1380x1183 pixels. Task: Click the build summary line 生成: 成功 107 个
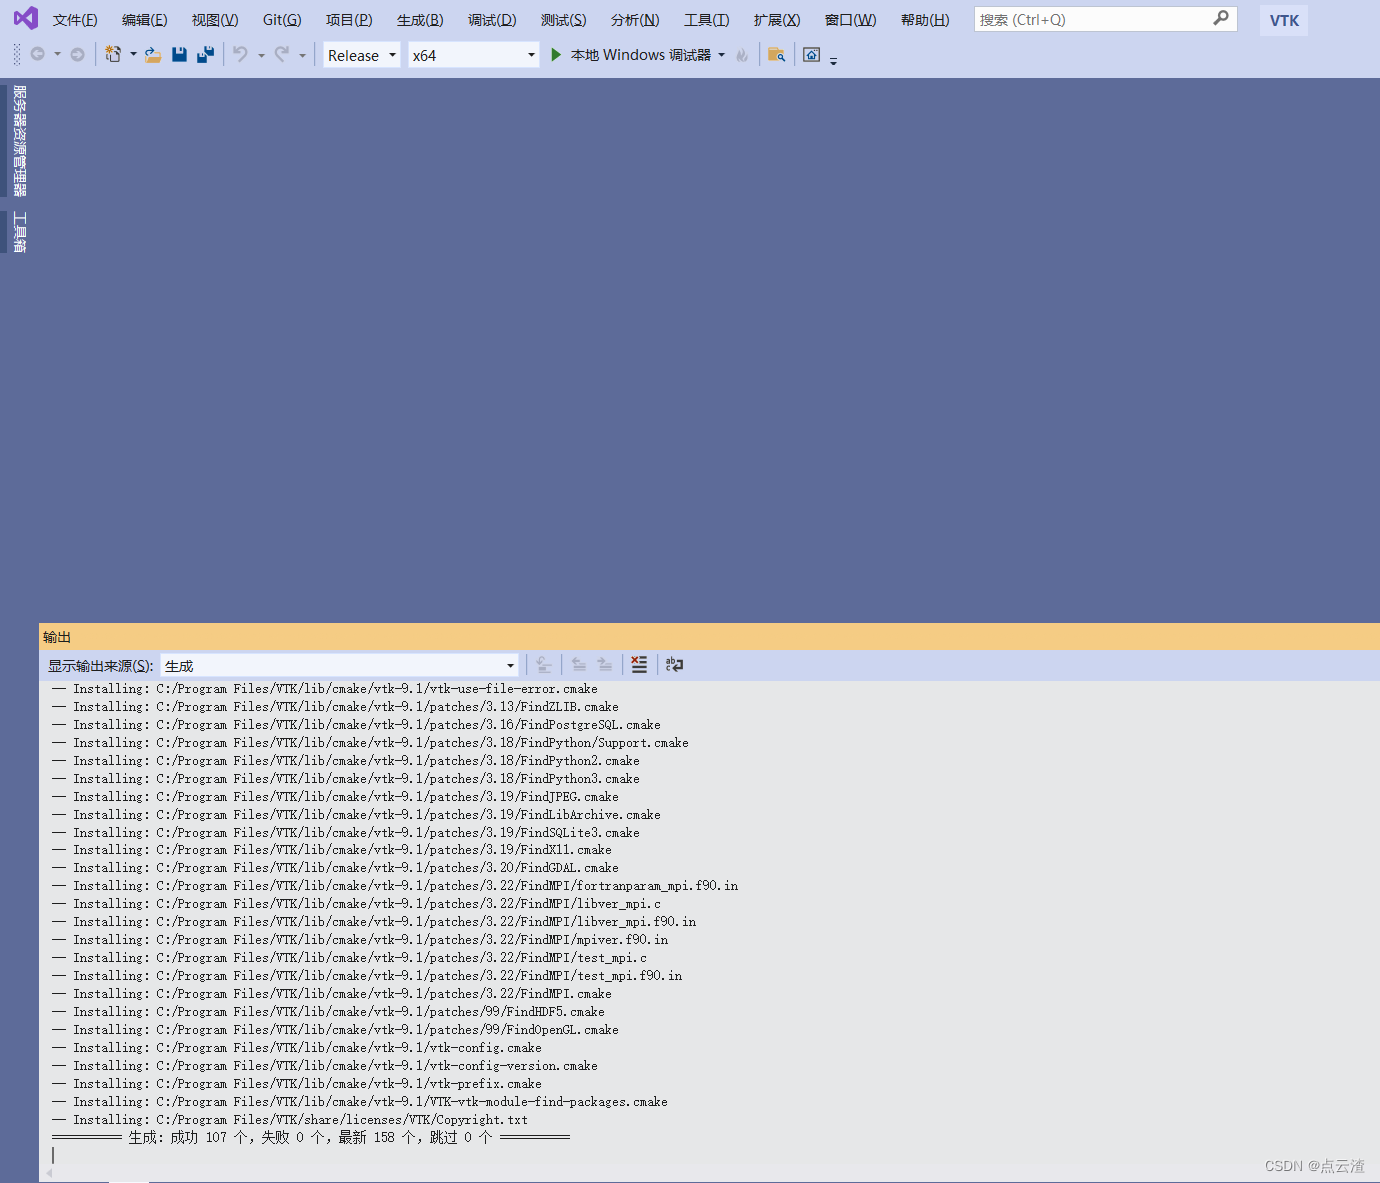[311, 1138]
